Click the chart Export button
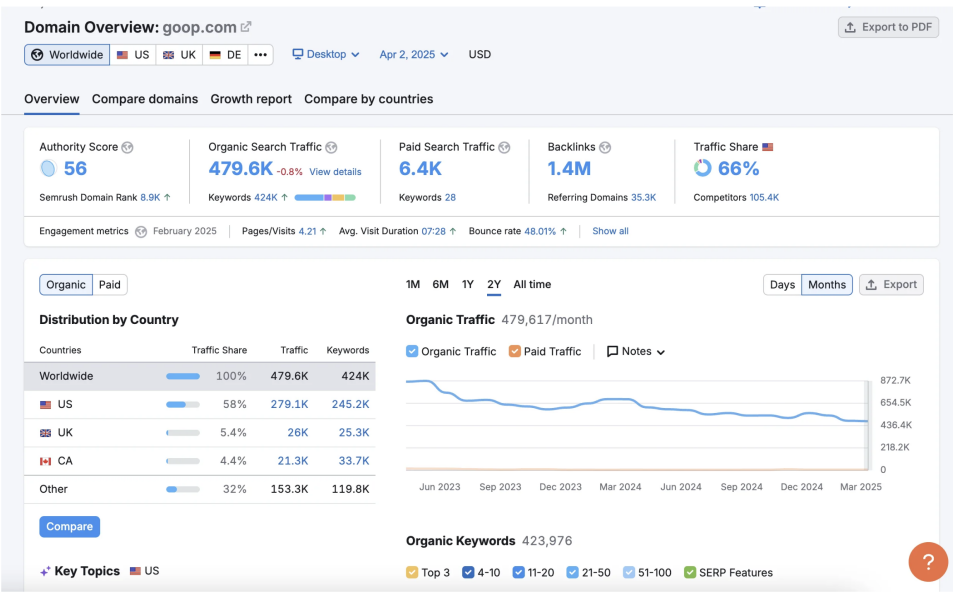This screenshot has width=955, height=600. click(x=892, y=284)
